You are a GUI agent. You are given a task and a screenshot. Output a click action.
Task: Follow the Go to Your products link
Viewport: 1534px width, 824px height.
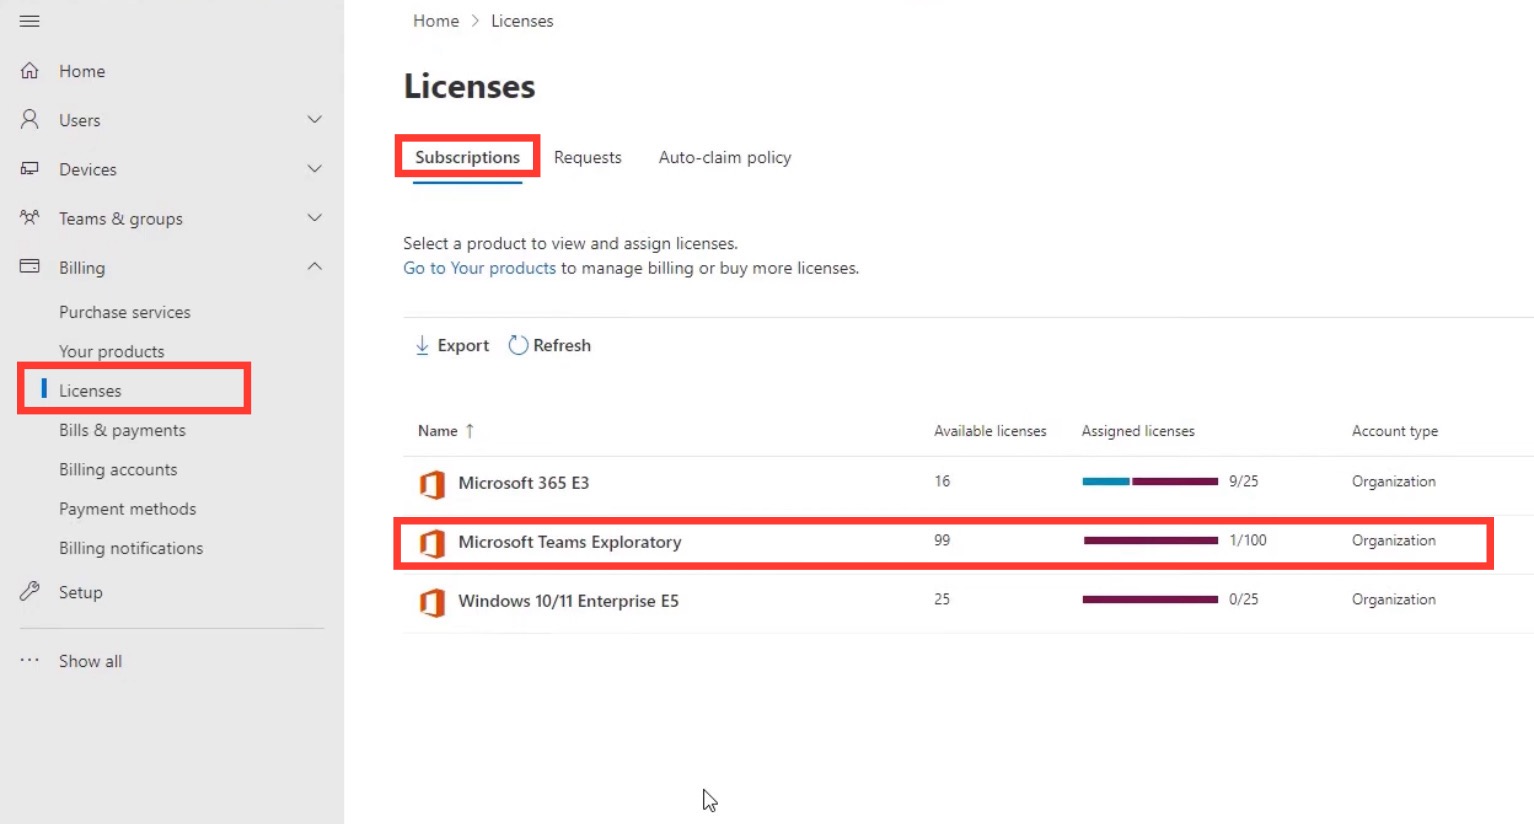click(479, 268)
